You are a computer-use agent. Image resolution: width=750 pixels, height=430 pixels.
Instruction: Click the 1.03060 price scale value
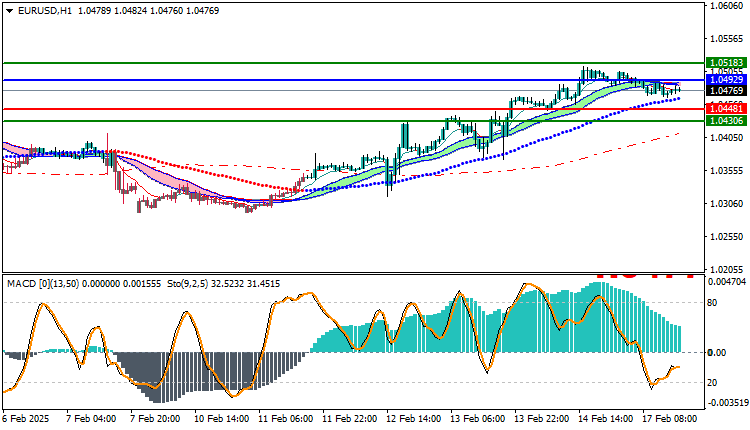(x=727, y=204)
